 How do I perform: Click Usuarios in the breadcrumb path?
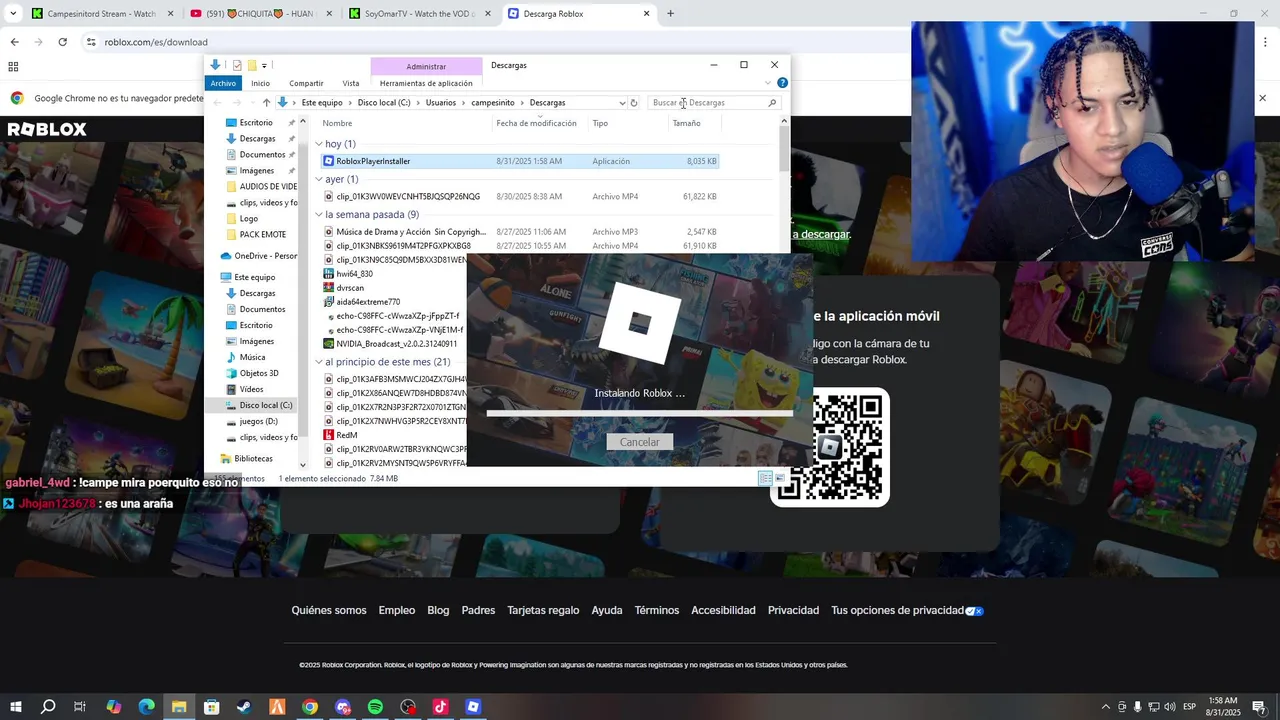point(440,102)
